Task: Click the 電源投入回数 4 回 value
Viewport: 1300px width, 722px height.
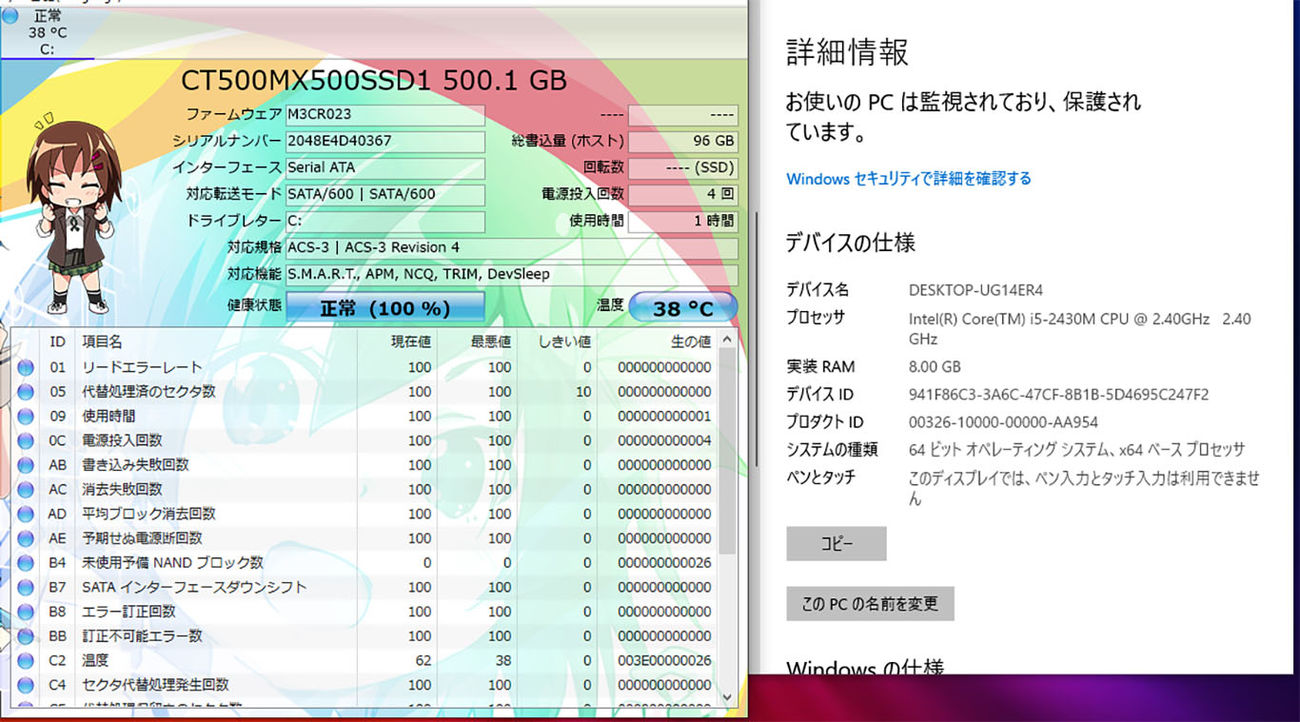Action: [683, 194]
